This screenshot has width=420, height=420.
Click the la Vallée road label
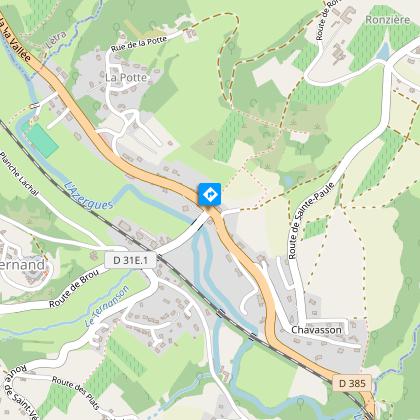[15, 39]
